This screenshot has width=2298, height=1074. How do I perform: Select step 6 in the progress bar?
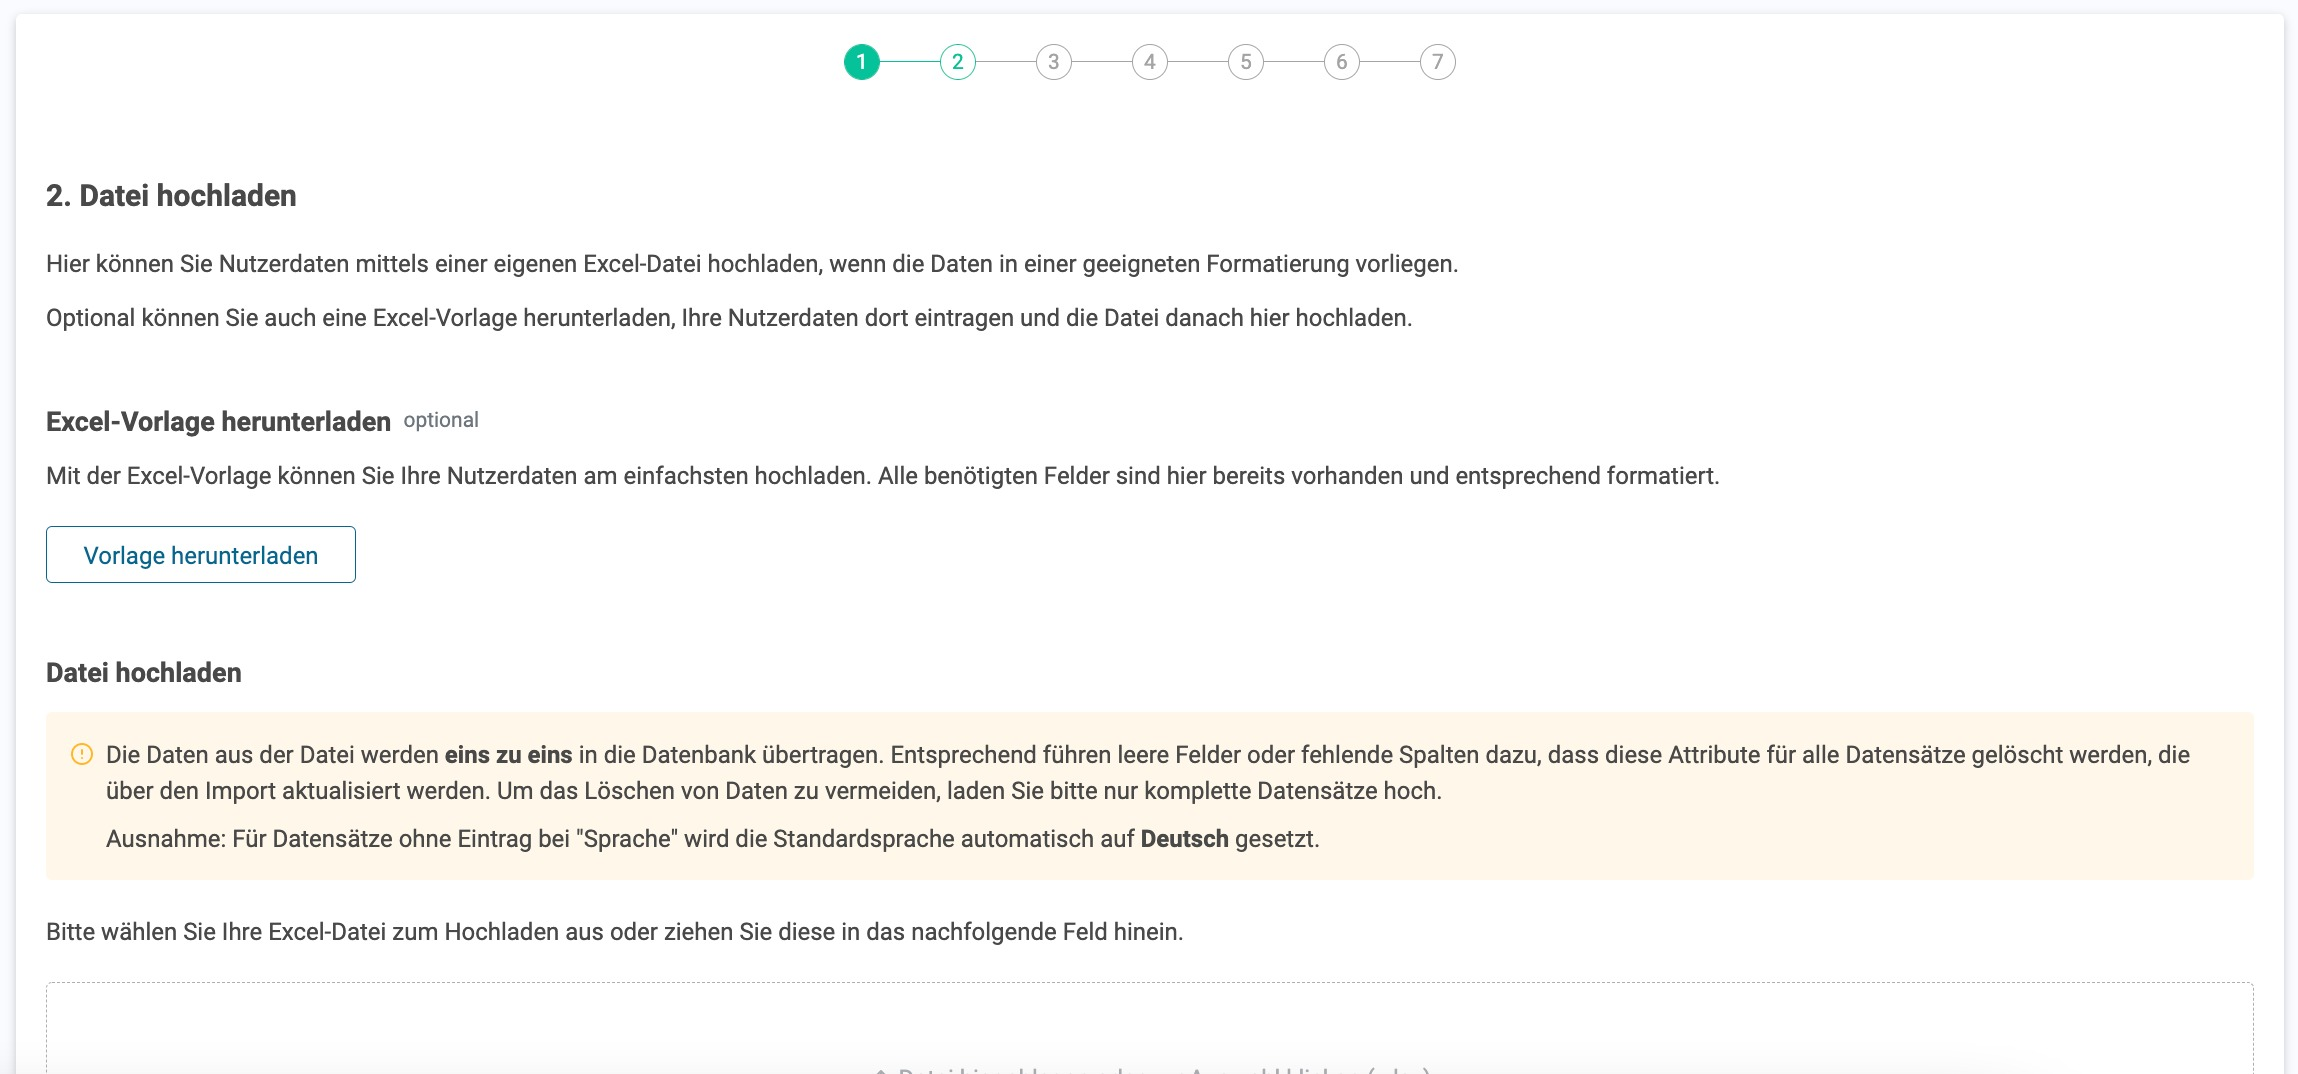click(x=1341, y=62)
